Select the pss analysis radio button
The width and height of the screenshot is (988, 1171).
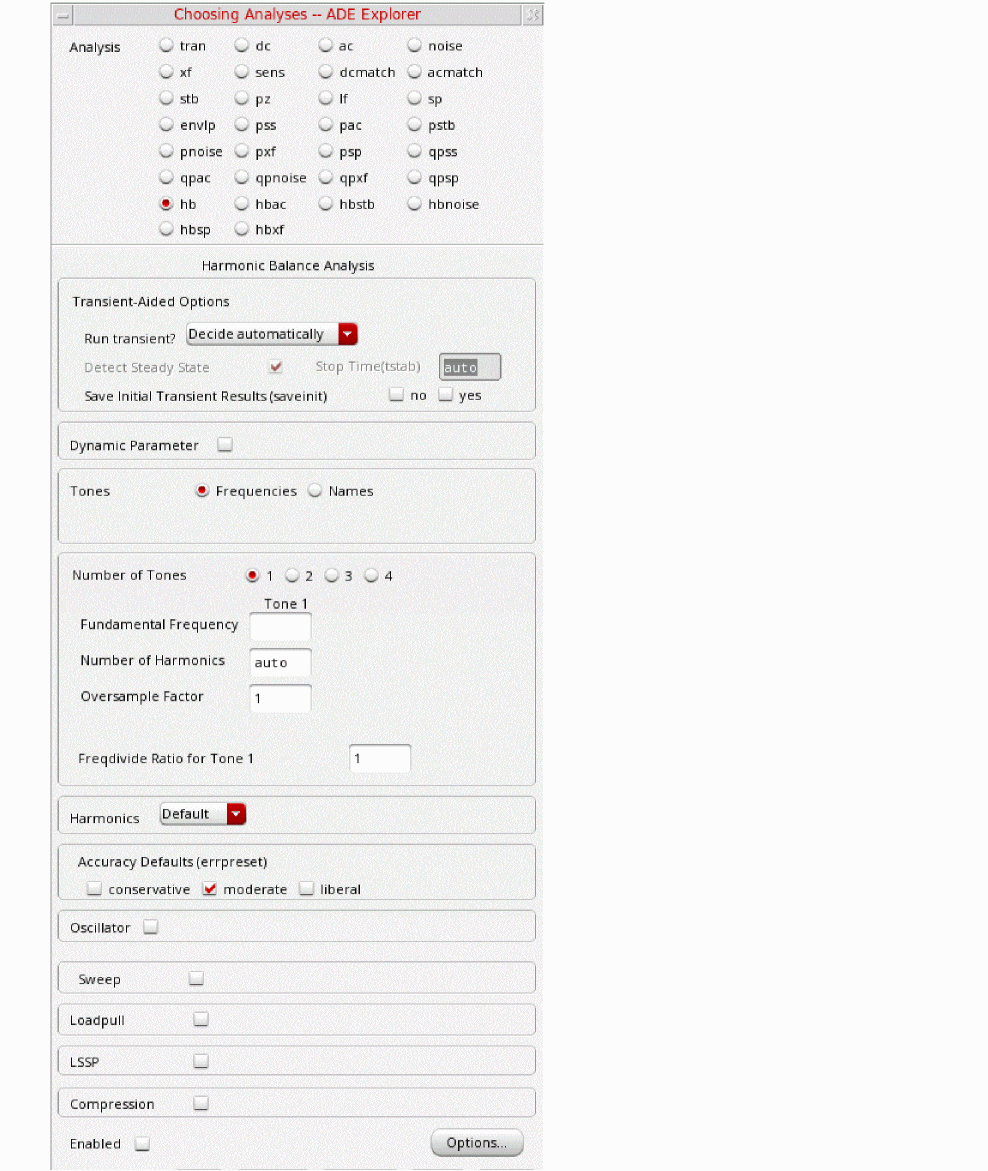241,125
